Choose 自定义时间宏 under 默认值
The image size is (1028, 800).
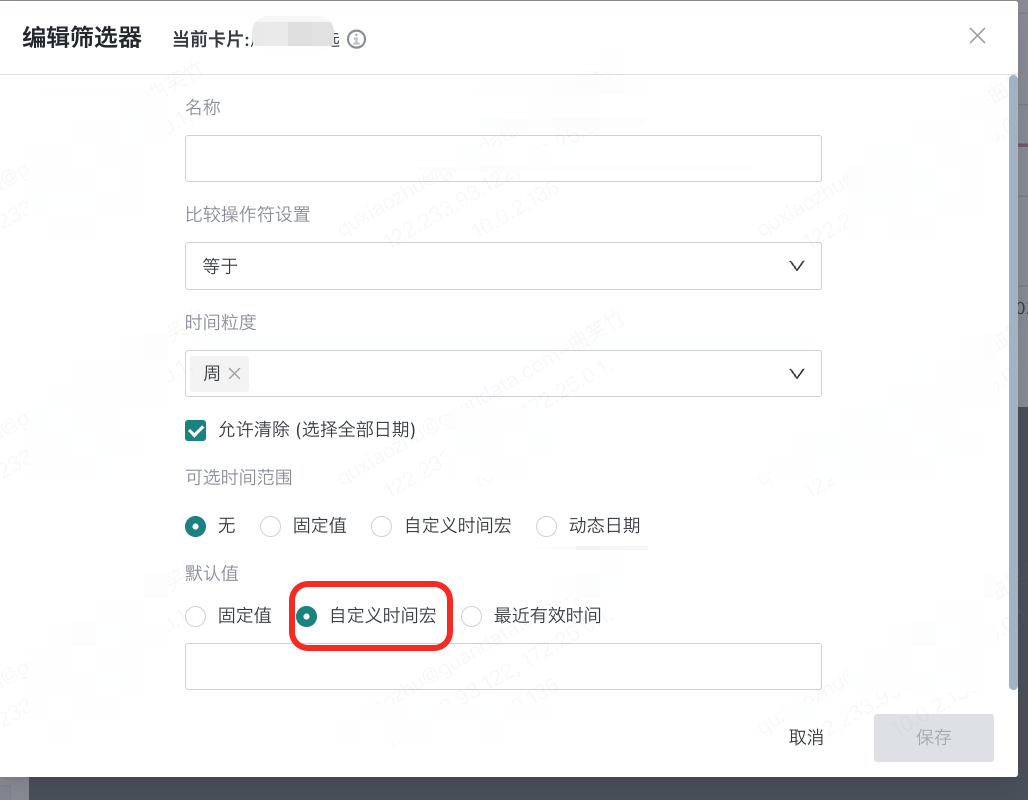[x=306, y=616]
